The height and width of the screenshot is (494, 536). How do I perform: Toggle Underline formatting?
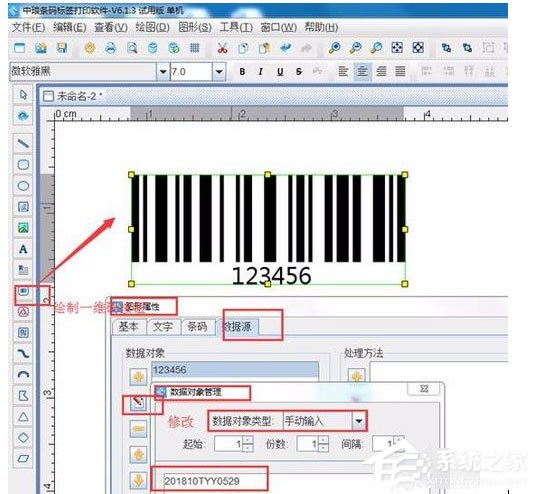[280, 71]
